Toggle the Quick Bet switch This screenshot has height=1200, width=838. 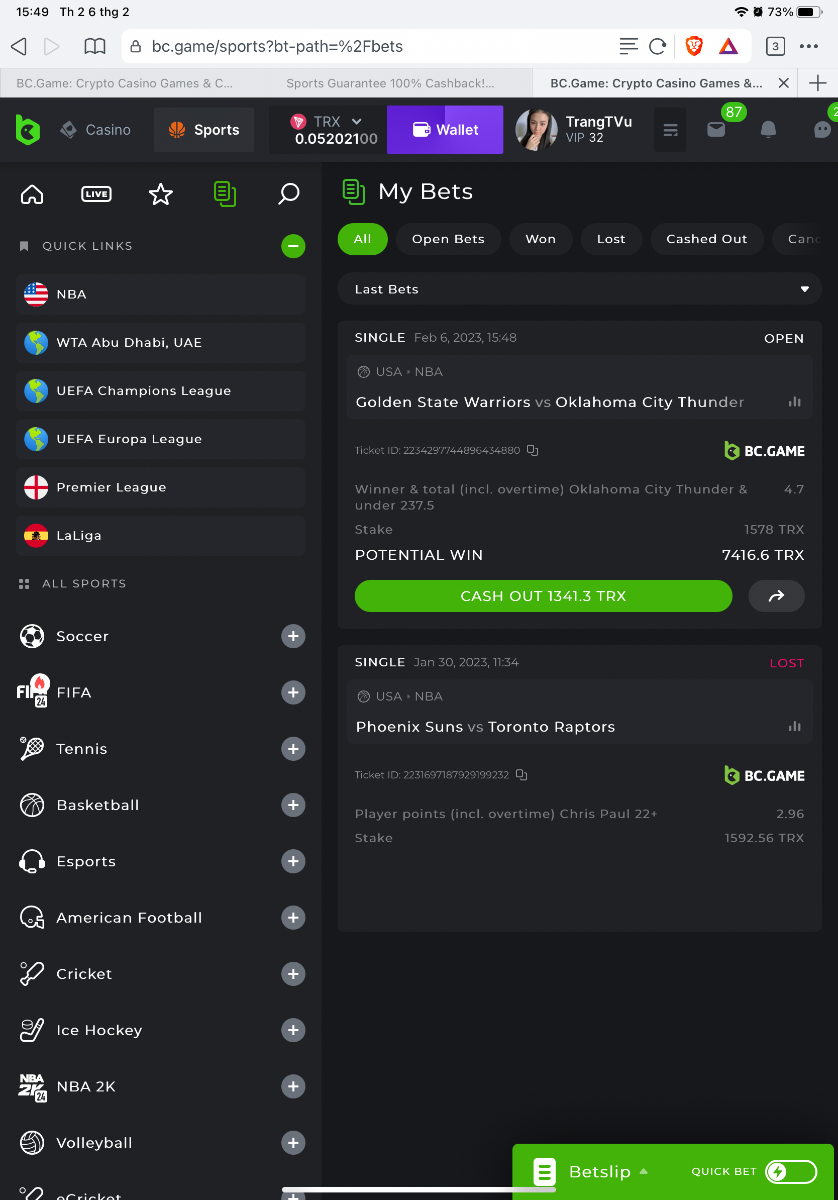[x=790, y=1172]
